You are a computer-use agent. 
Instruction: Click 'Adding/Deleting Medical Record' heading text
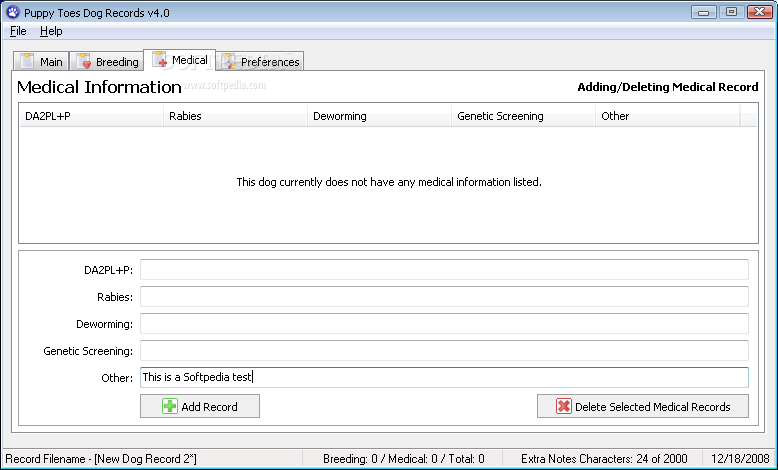(x=667, y=87)
